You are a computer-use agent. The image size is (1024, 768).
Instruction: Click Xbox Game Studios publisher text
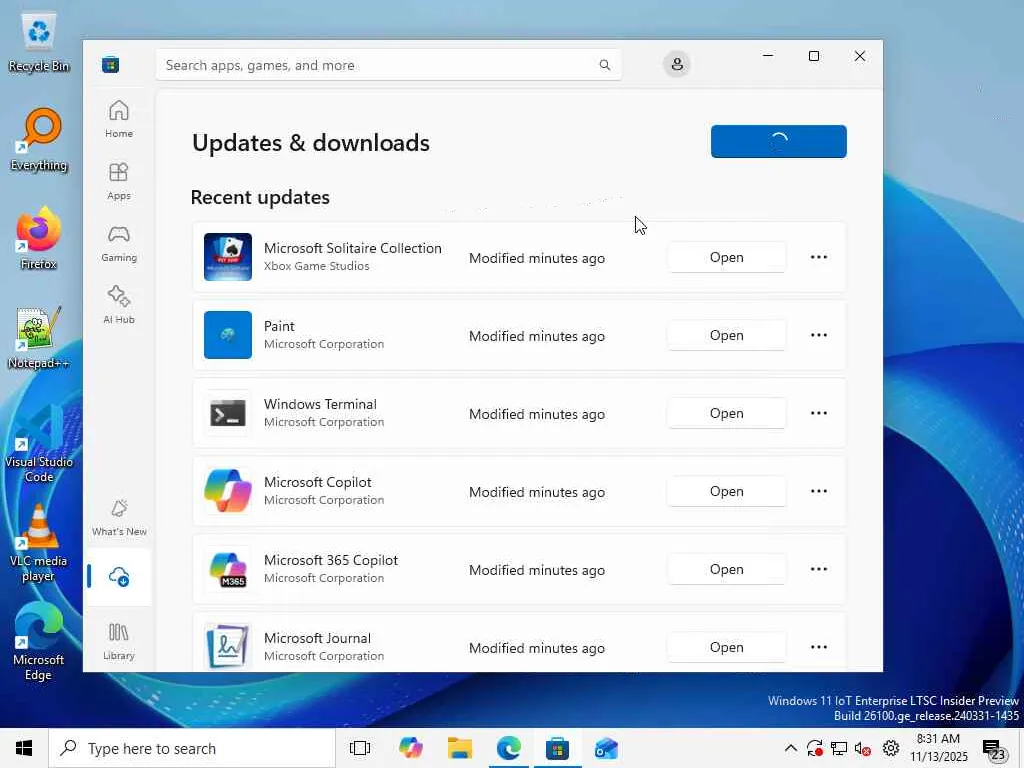pyautogui.click(x=317, y=266)
